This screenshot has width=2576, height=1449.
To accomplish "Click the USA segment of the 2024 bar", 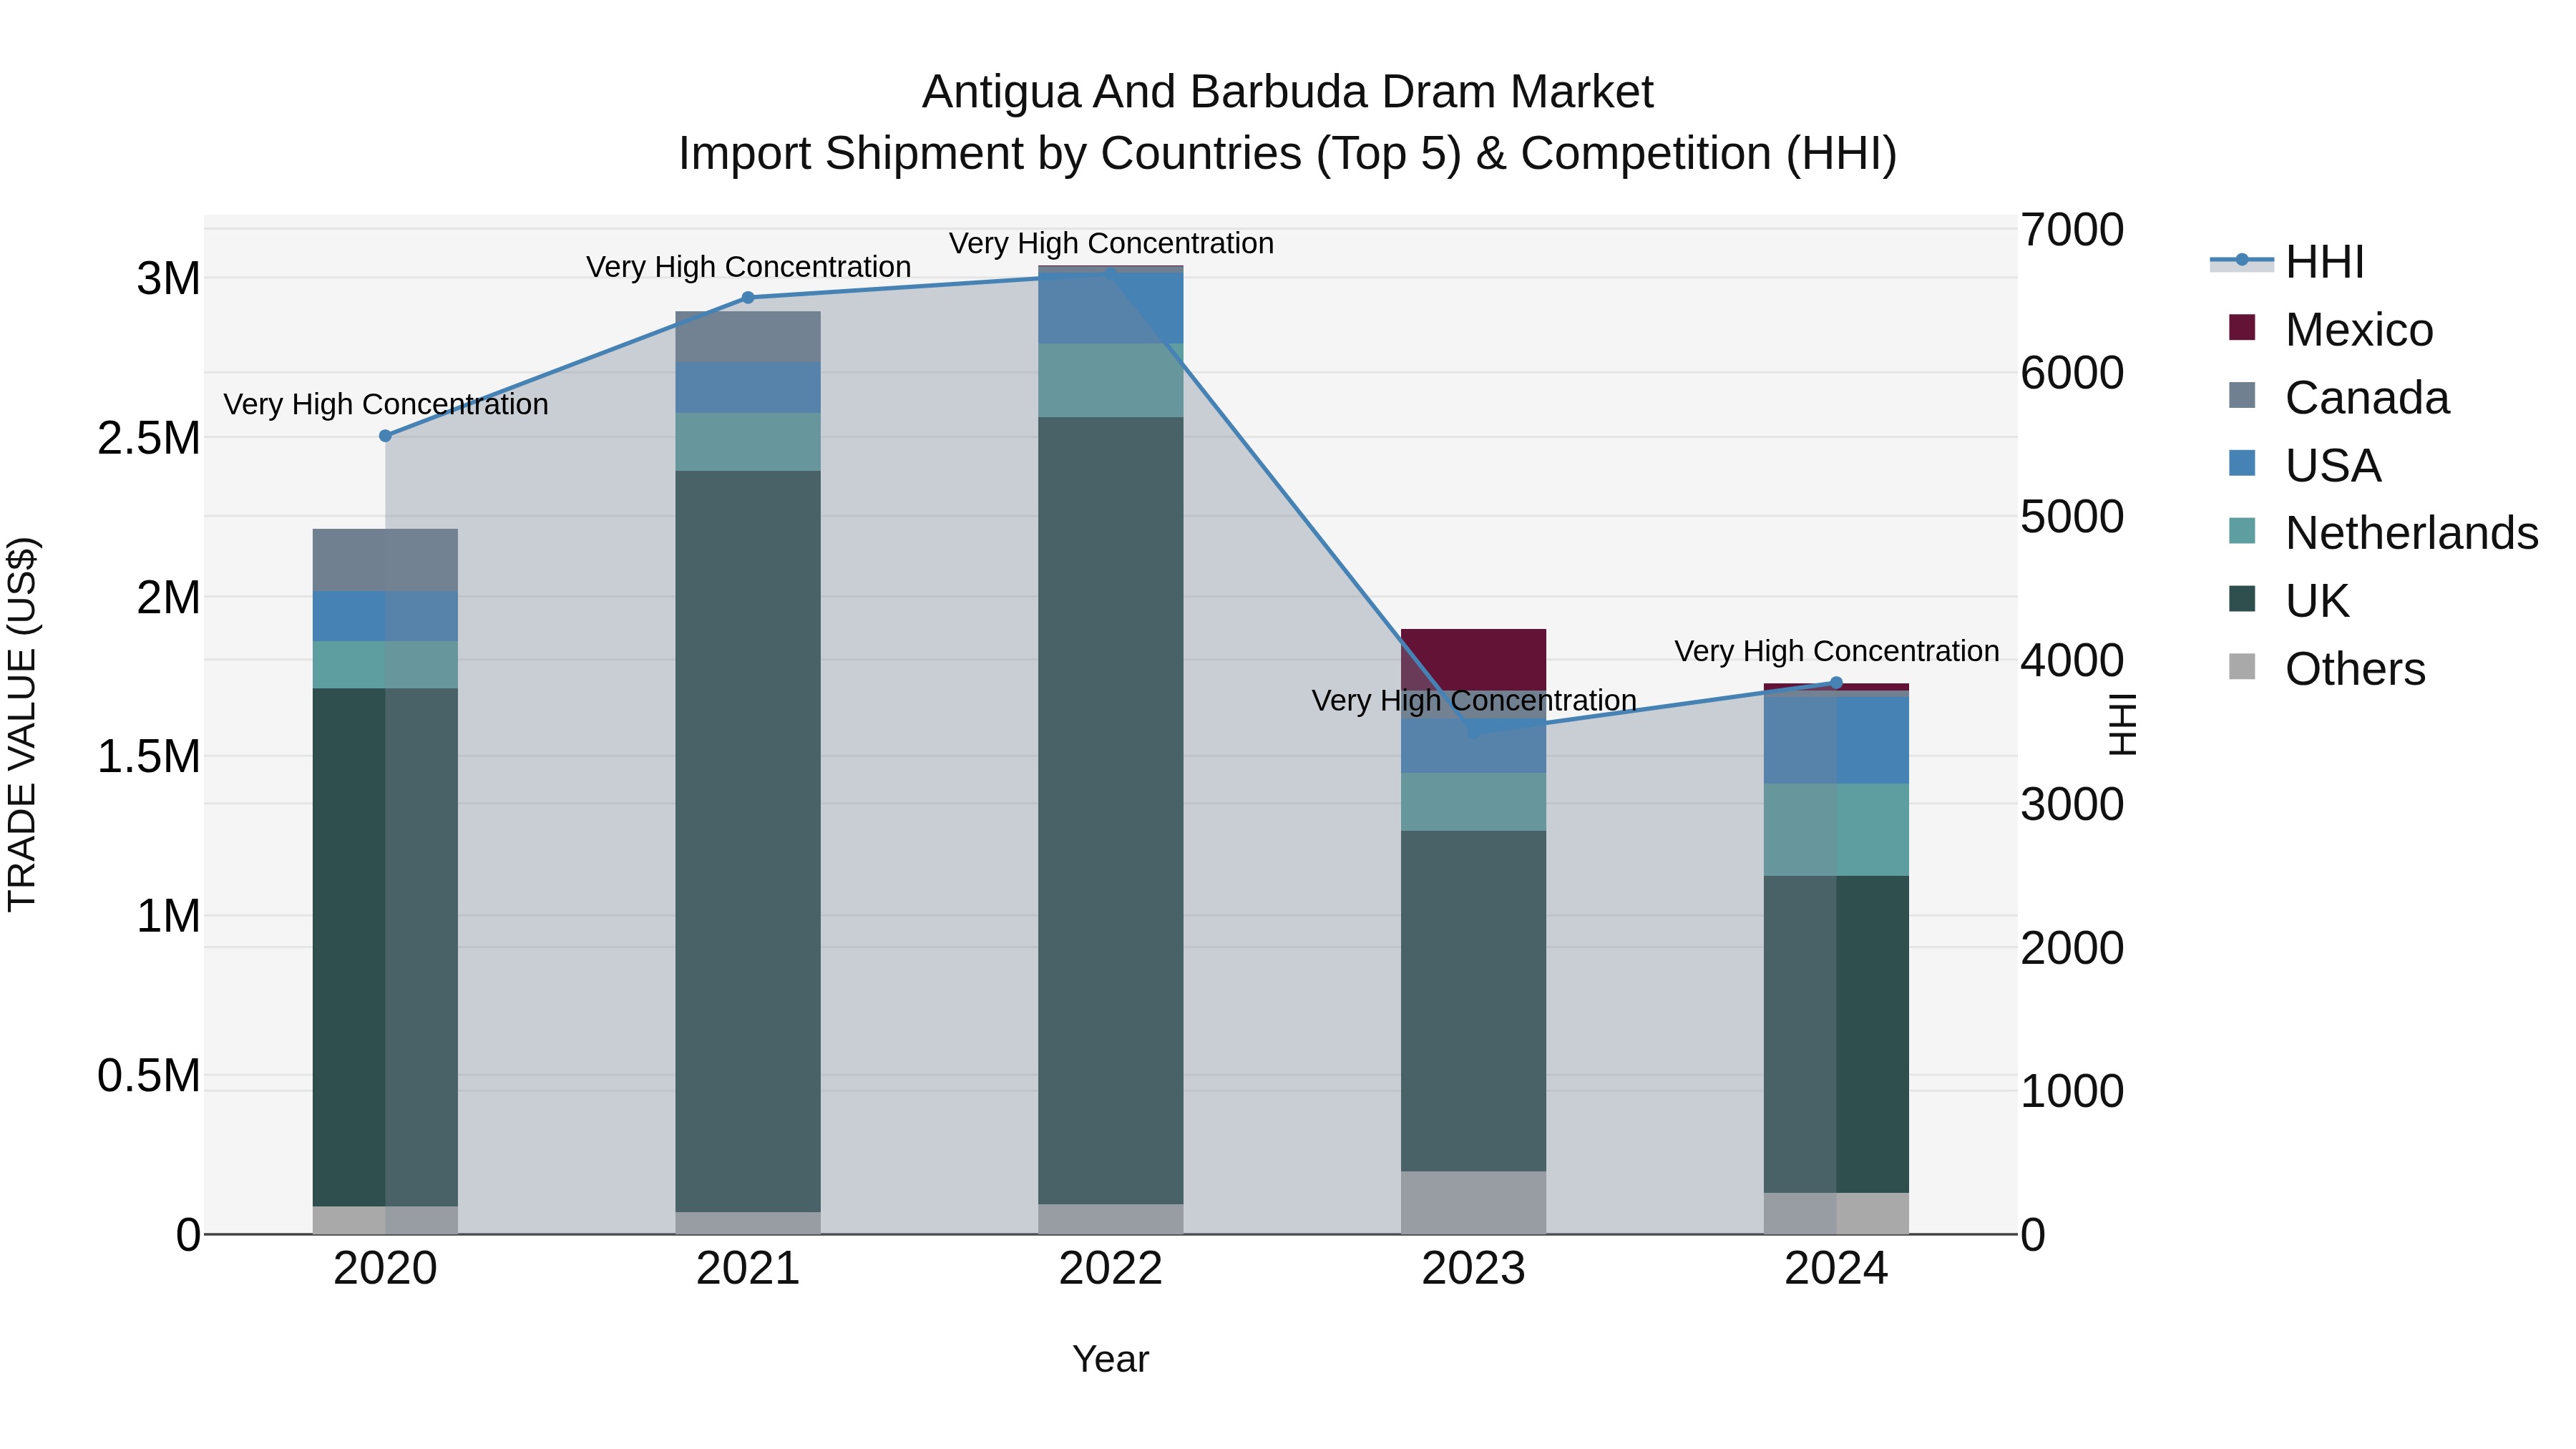I will click(x=1836, y=740).
